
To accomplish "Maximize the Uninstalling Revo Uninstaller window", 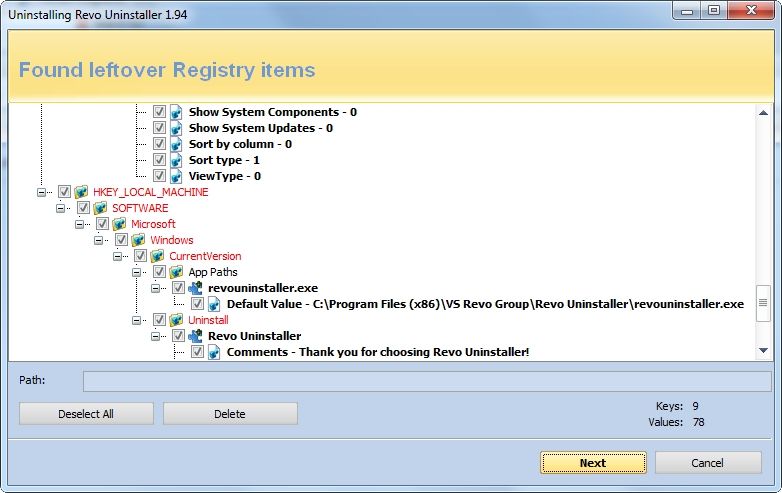I will (x=714, y=10).
